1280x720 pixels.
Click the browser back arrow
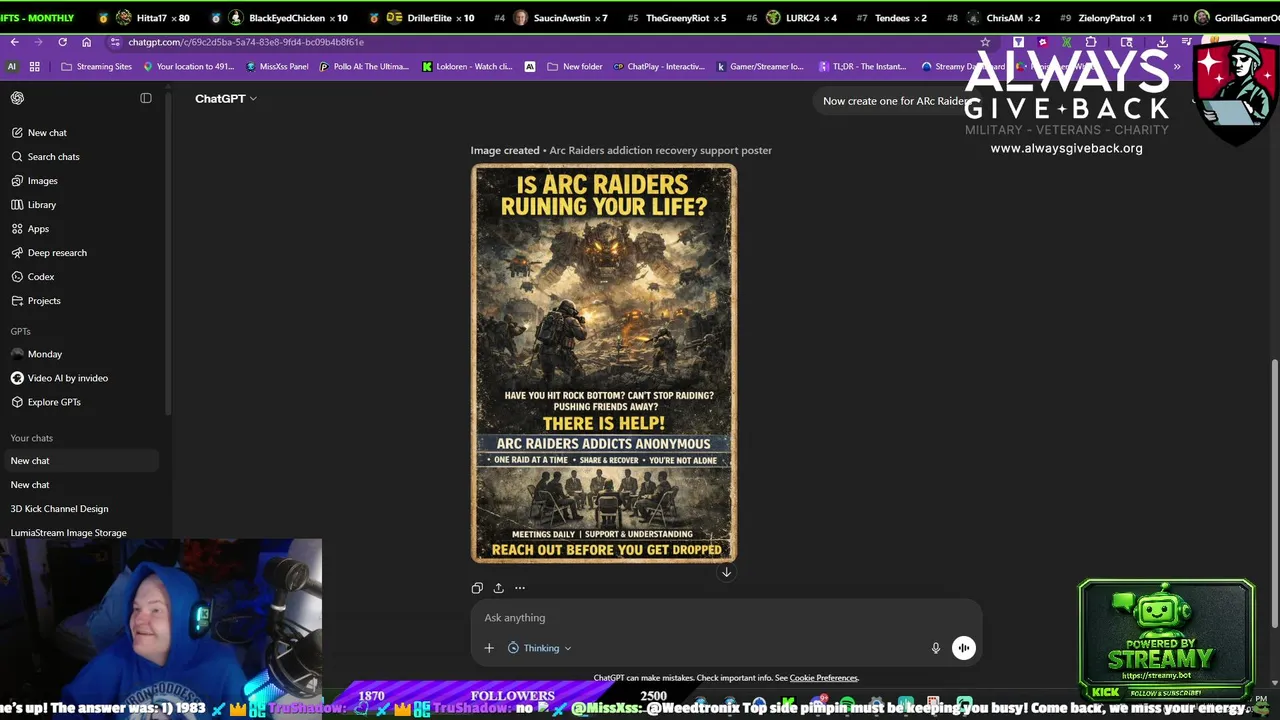click(14, 42)
